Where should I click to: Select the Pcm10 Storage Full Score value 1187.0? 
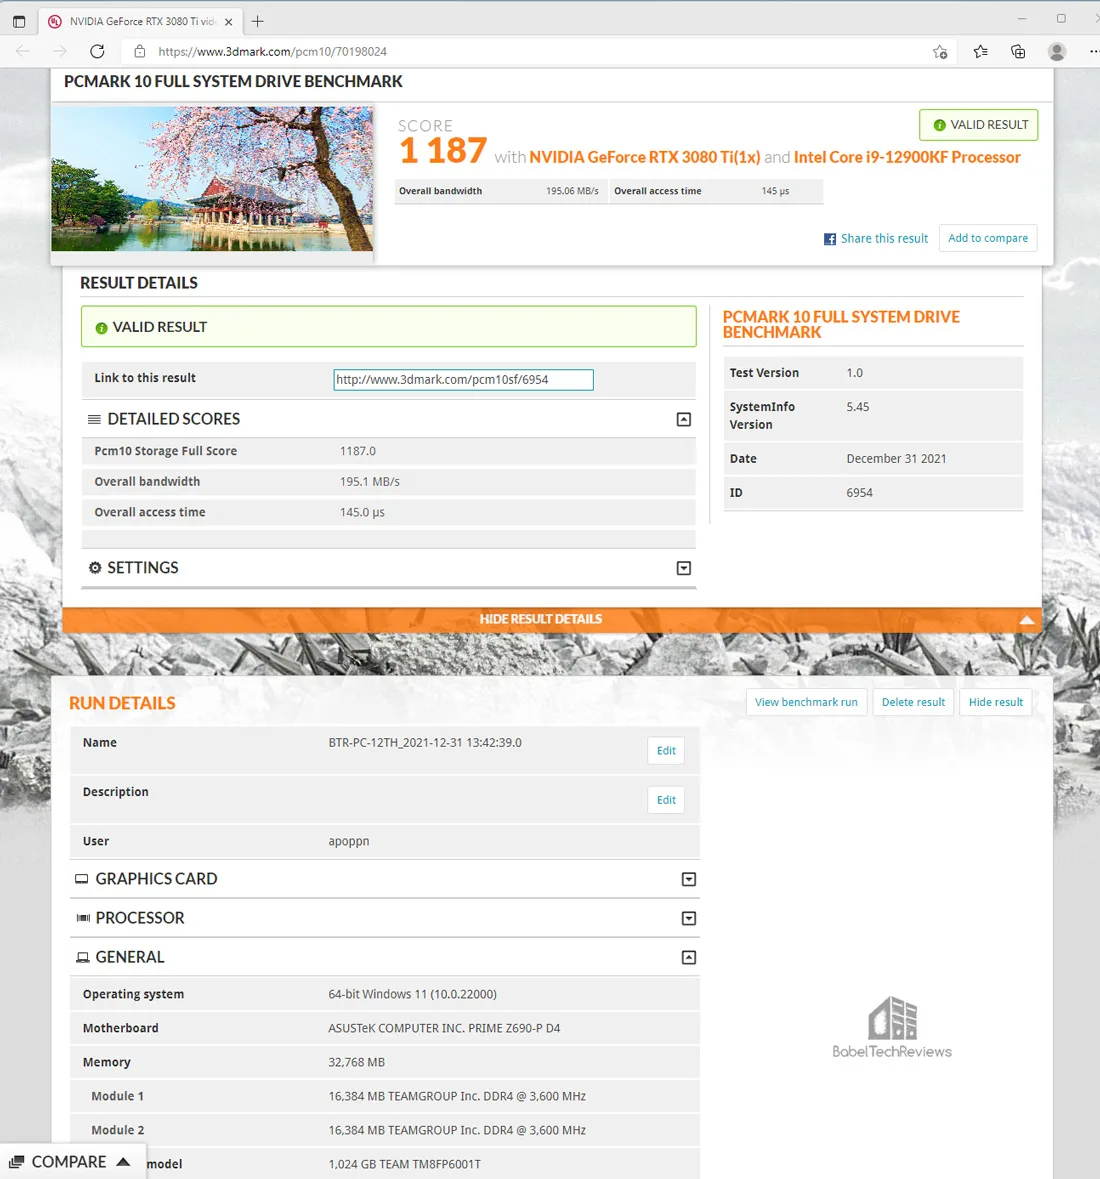click(358, 451)
